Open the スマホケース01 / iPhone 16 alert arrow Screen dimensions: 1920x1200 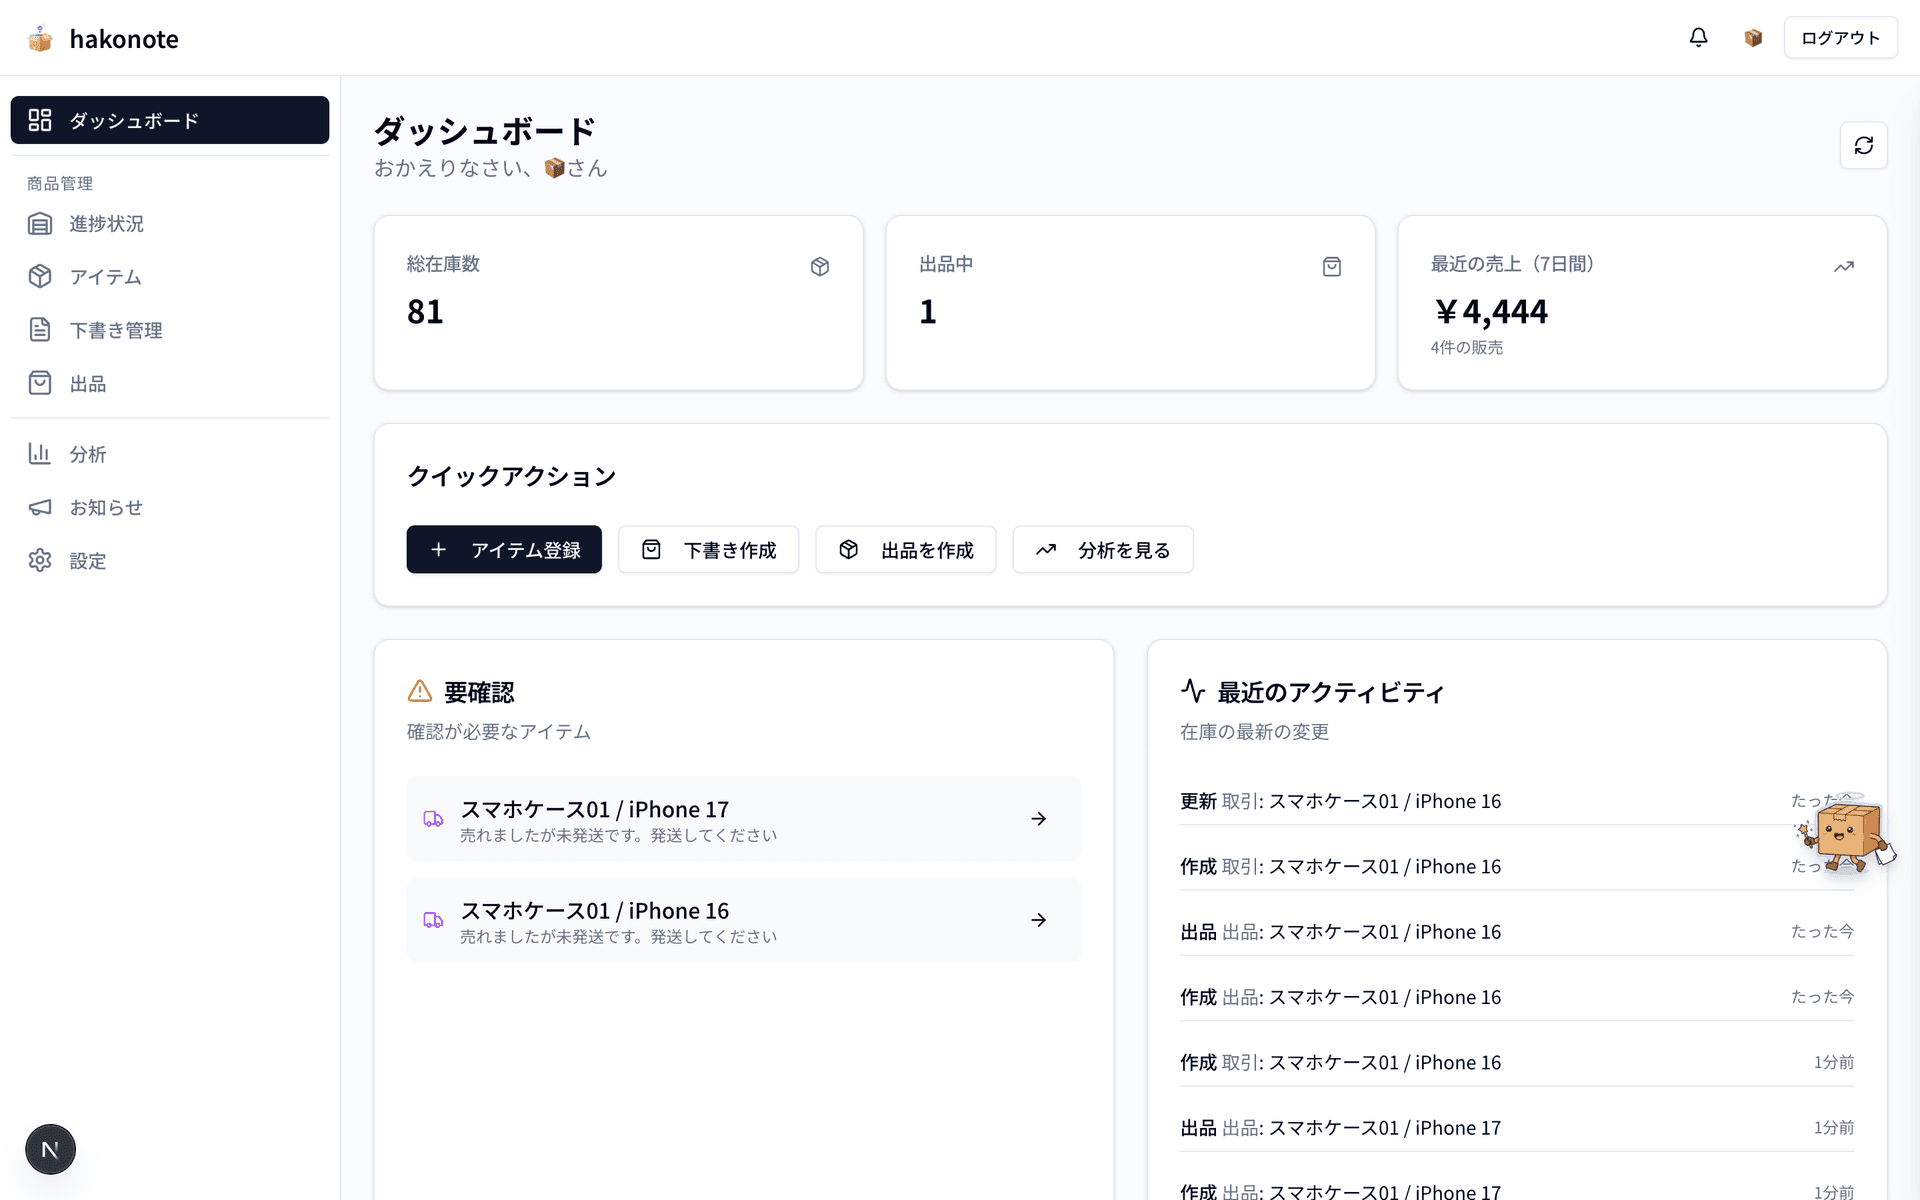pos(1038,920)
